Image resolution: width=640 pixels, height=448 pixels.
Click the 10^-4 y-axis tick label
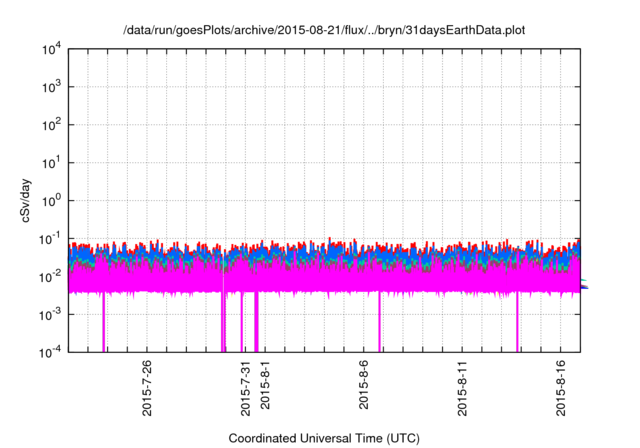(x=50, y=352)
